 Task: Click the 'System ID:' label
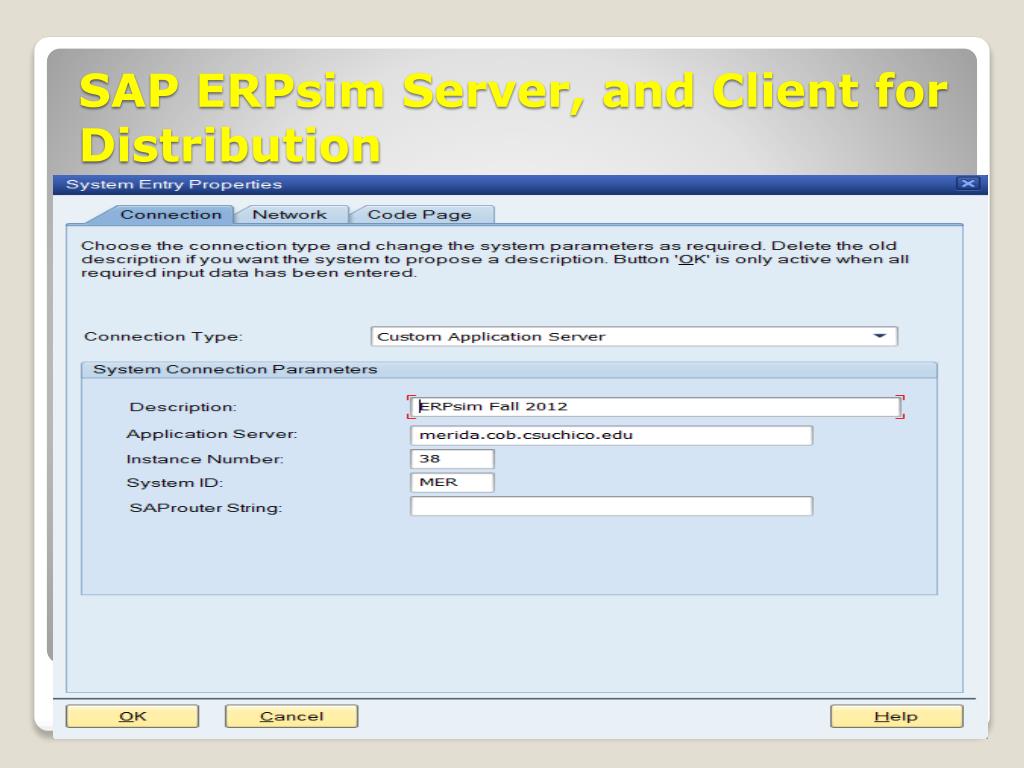175,483
